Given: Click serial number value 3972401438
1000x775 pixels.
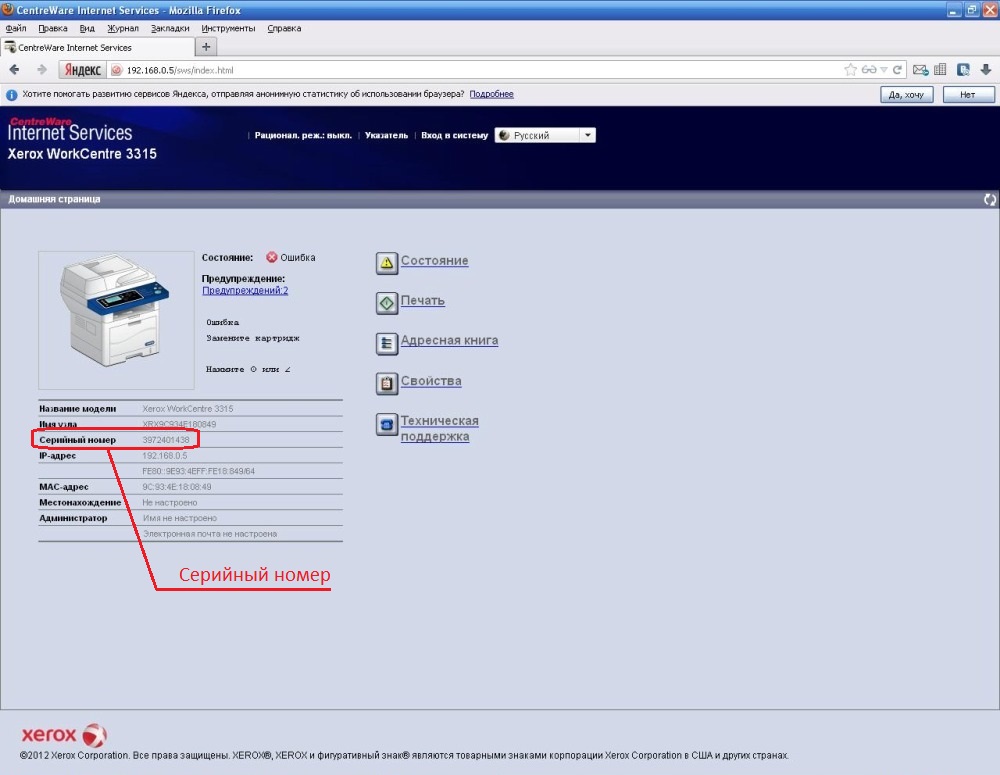Looking at the screenshot, I should point(166,439).
